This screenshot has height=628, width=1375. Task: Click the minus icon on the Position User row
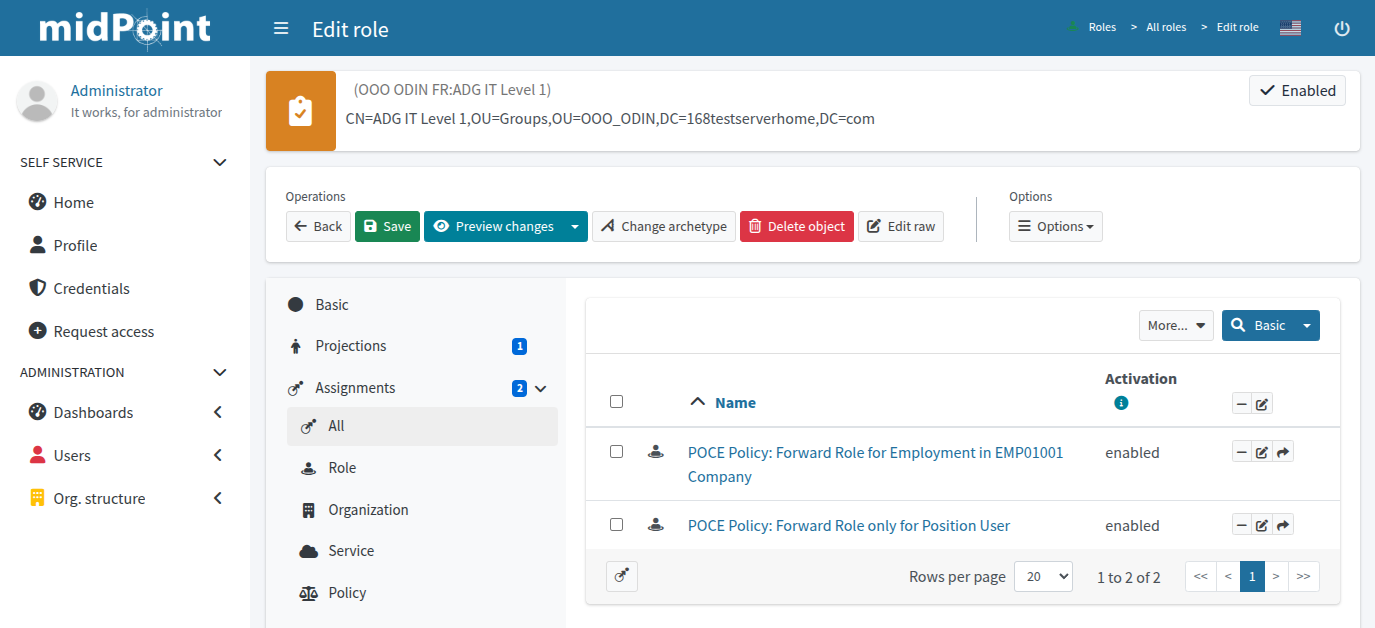click(x=1242, y=525)
